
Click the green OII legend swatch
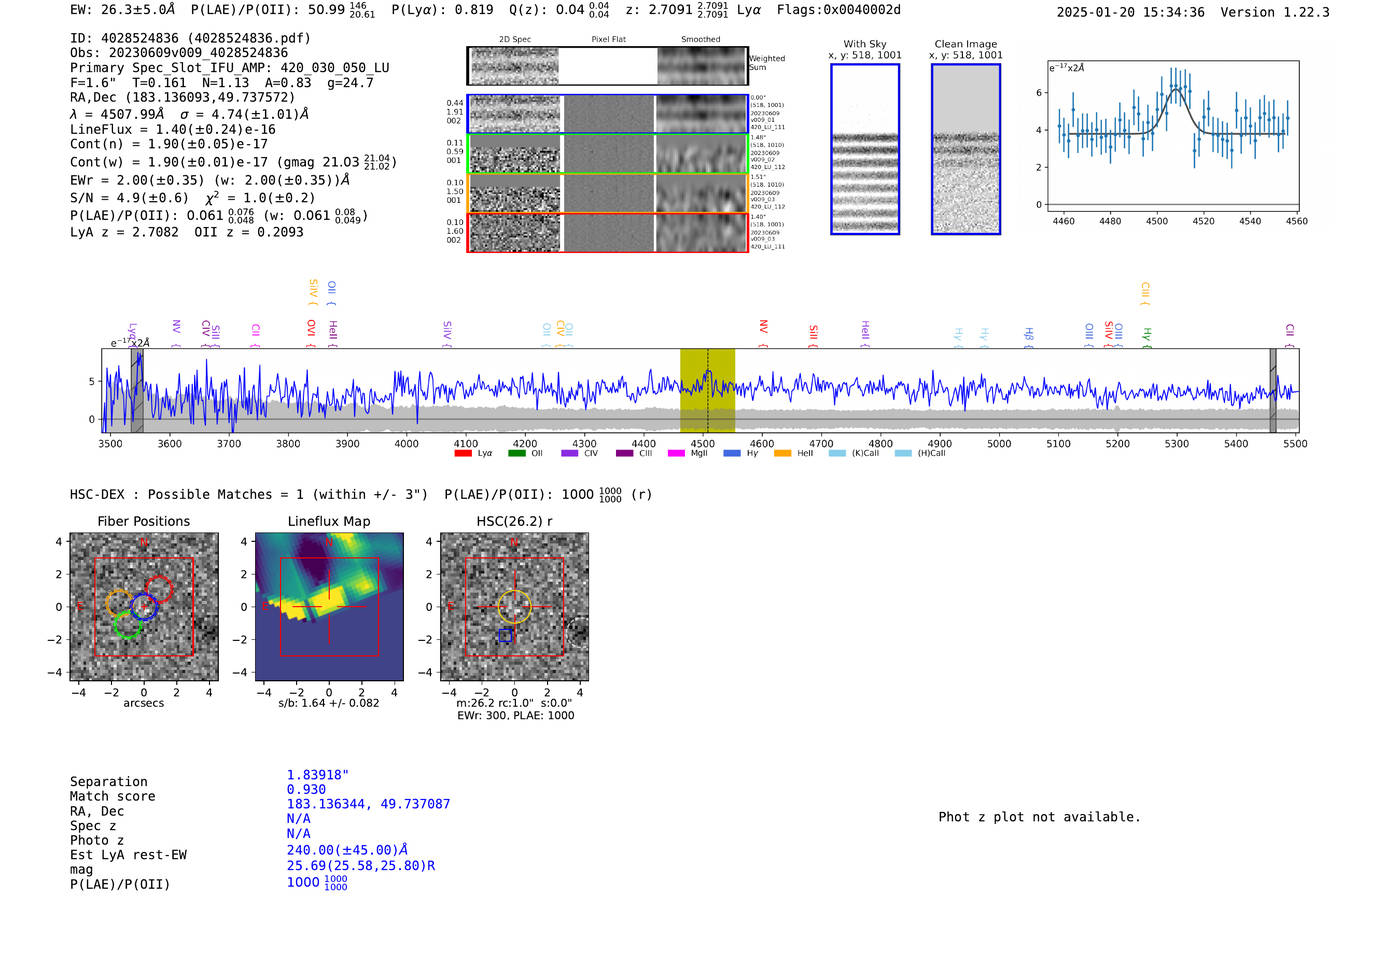[517, 453]
